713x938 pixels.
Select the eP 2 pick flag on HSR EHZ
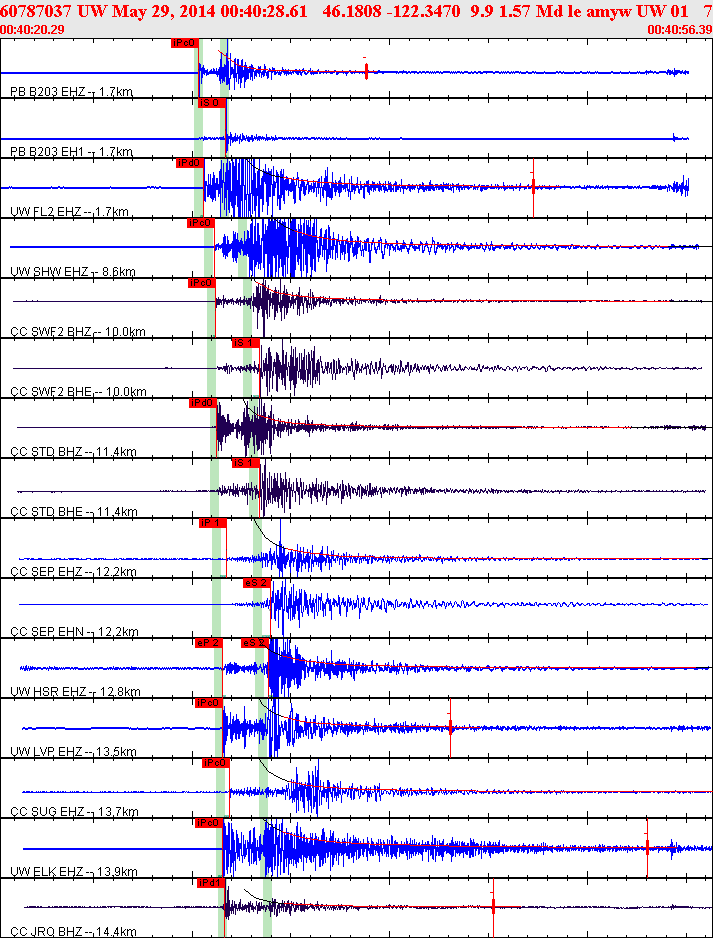(209, 643)
